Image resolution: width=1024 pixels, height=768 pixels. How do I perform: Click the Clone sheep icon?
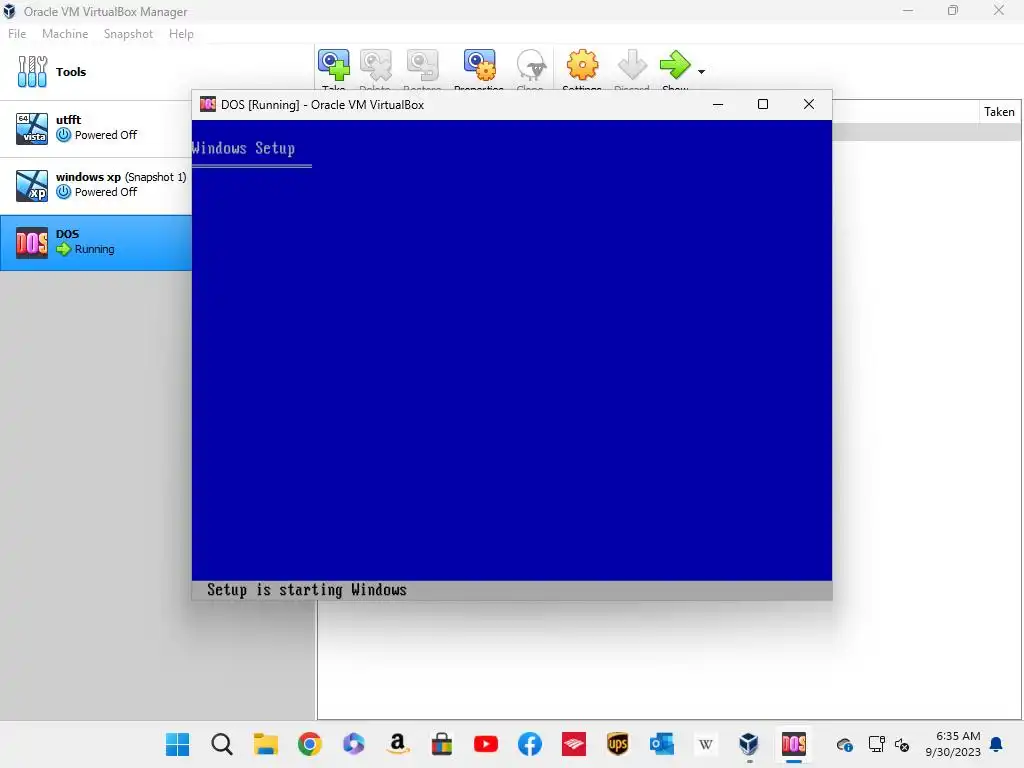(x=530, y=65)
